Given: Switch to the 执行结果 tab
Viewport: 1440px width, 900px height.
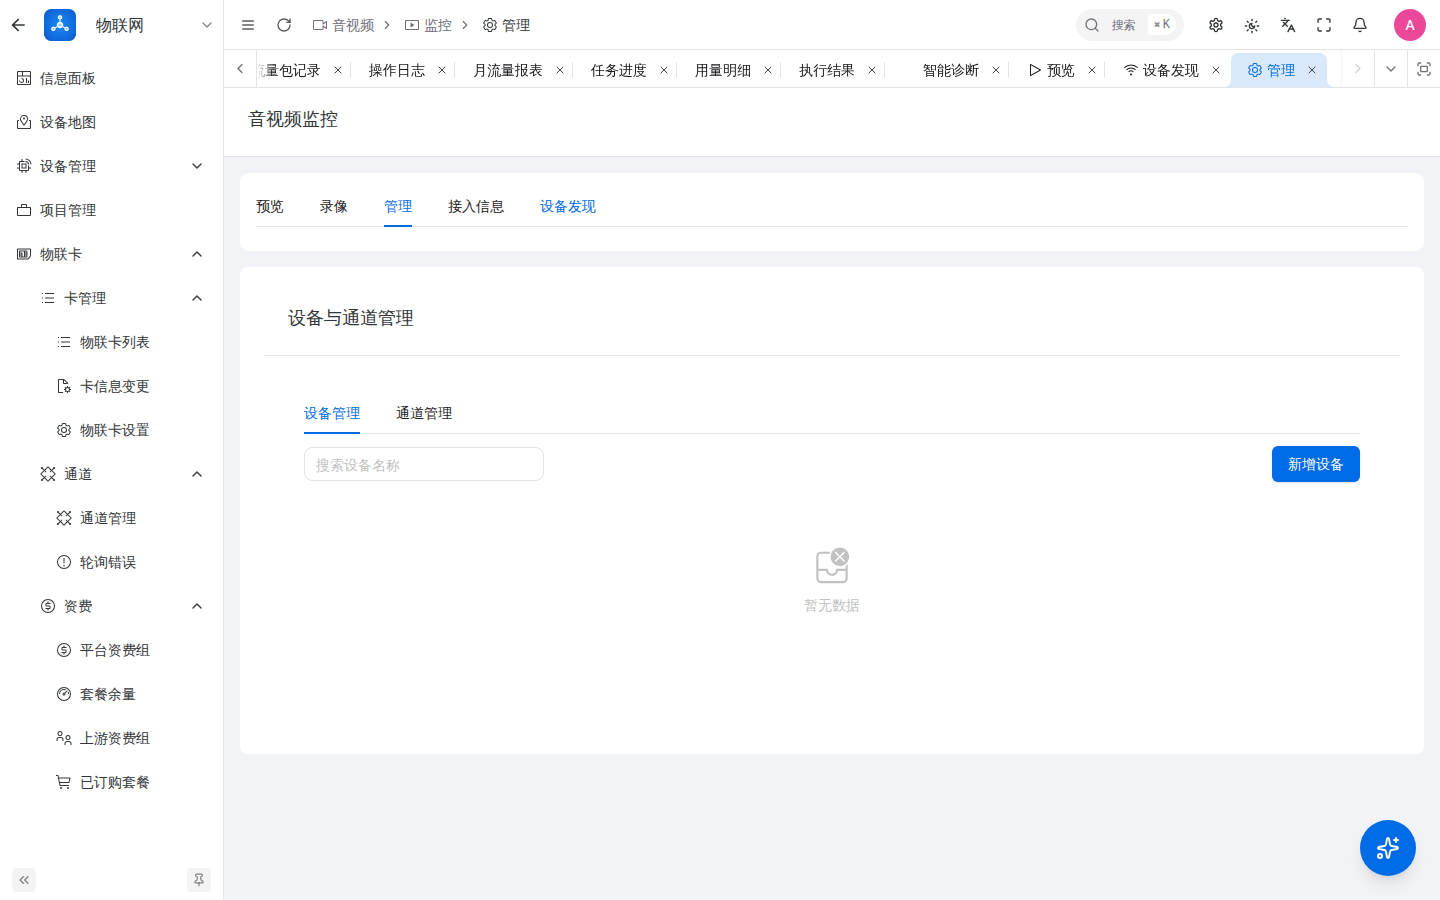Looking at the screenshot, I should 827,70.
